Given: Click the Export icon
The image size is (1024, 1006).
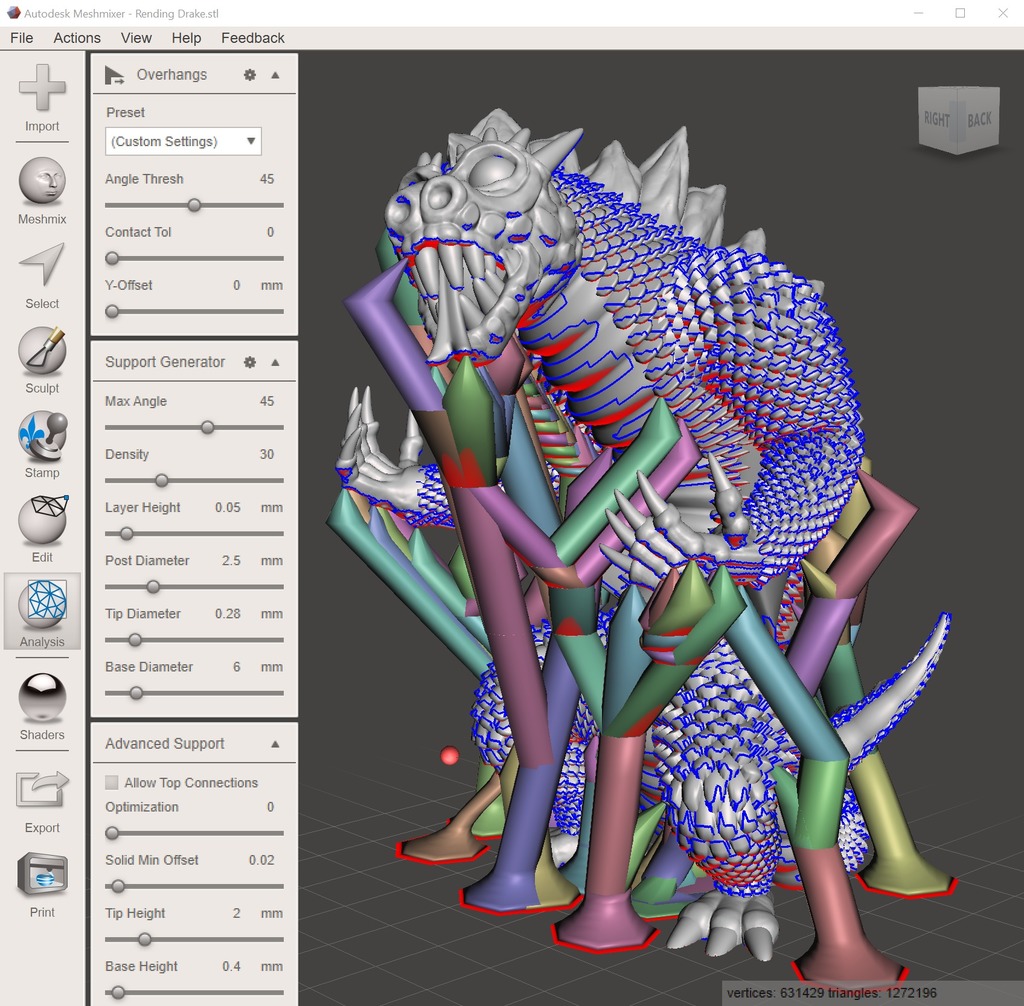Looking at the screenshot, I should tap(42, 790).
